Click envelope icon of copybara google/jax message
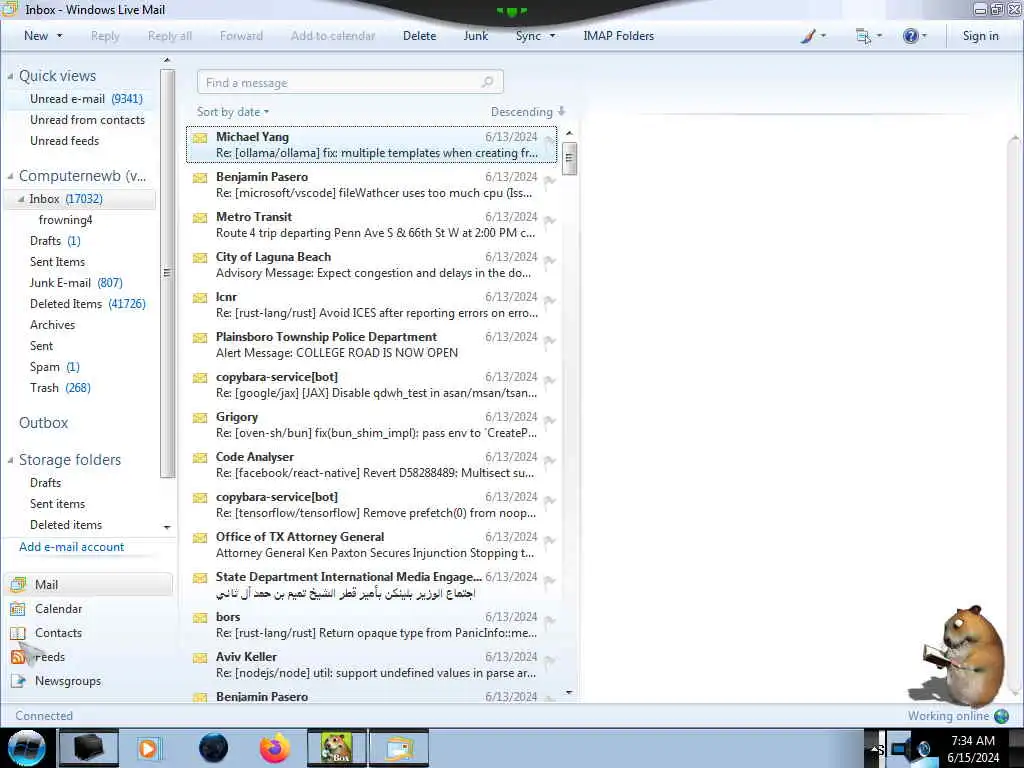 200,378
